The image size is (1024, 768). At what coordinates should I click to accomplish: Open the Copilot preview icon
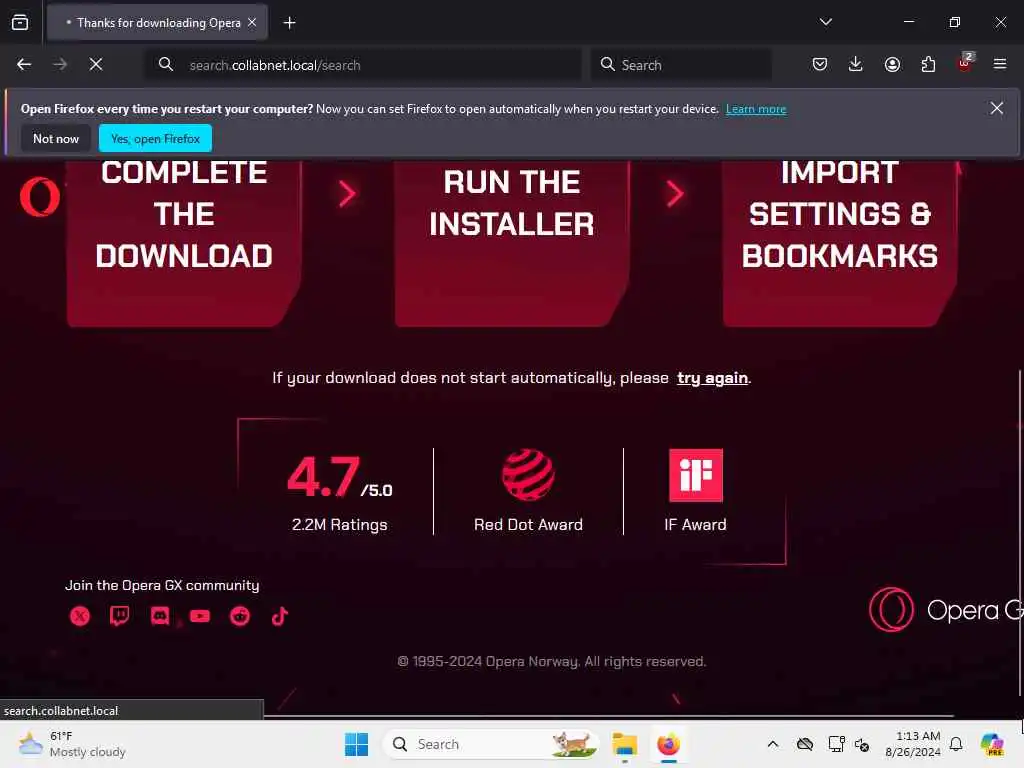coord(992,744)
